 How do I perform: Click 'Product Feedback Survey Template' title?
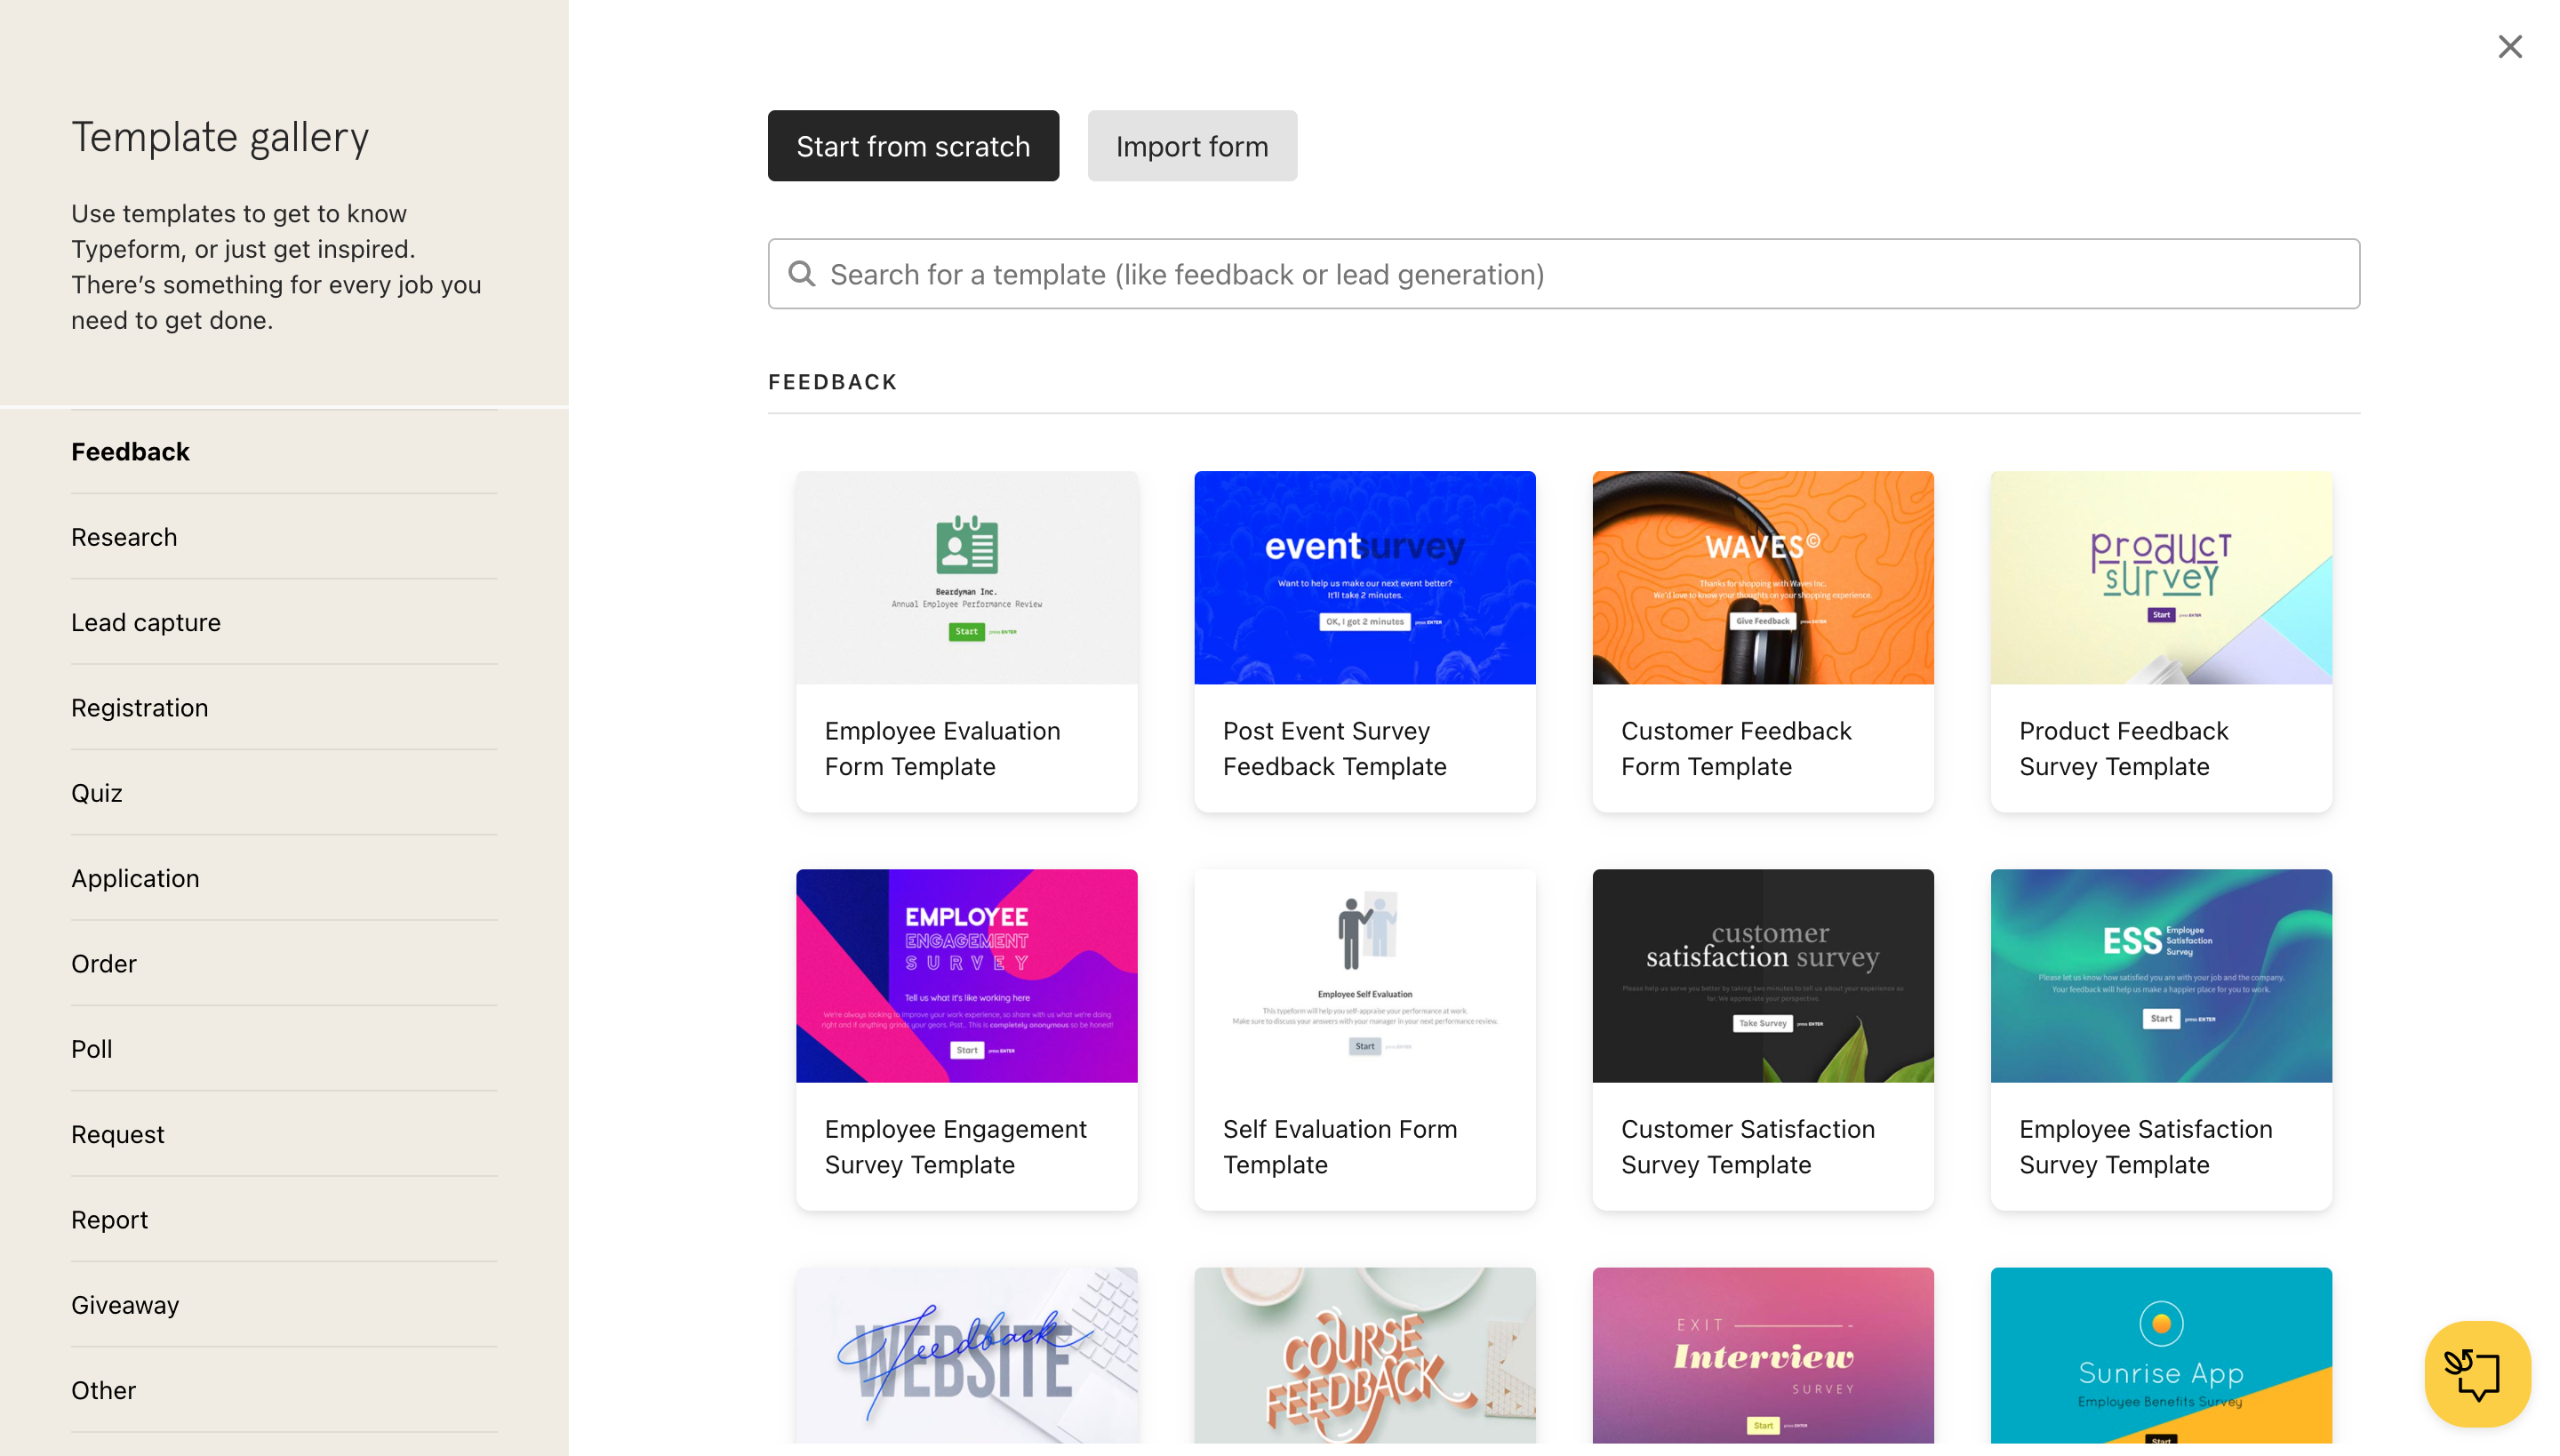tap(2123, 748)
